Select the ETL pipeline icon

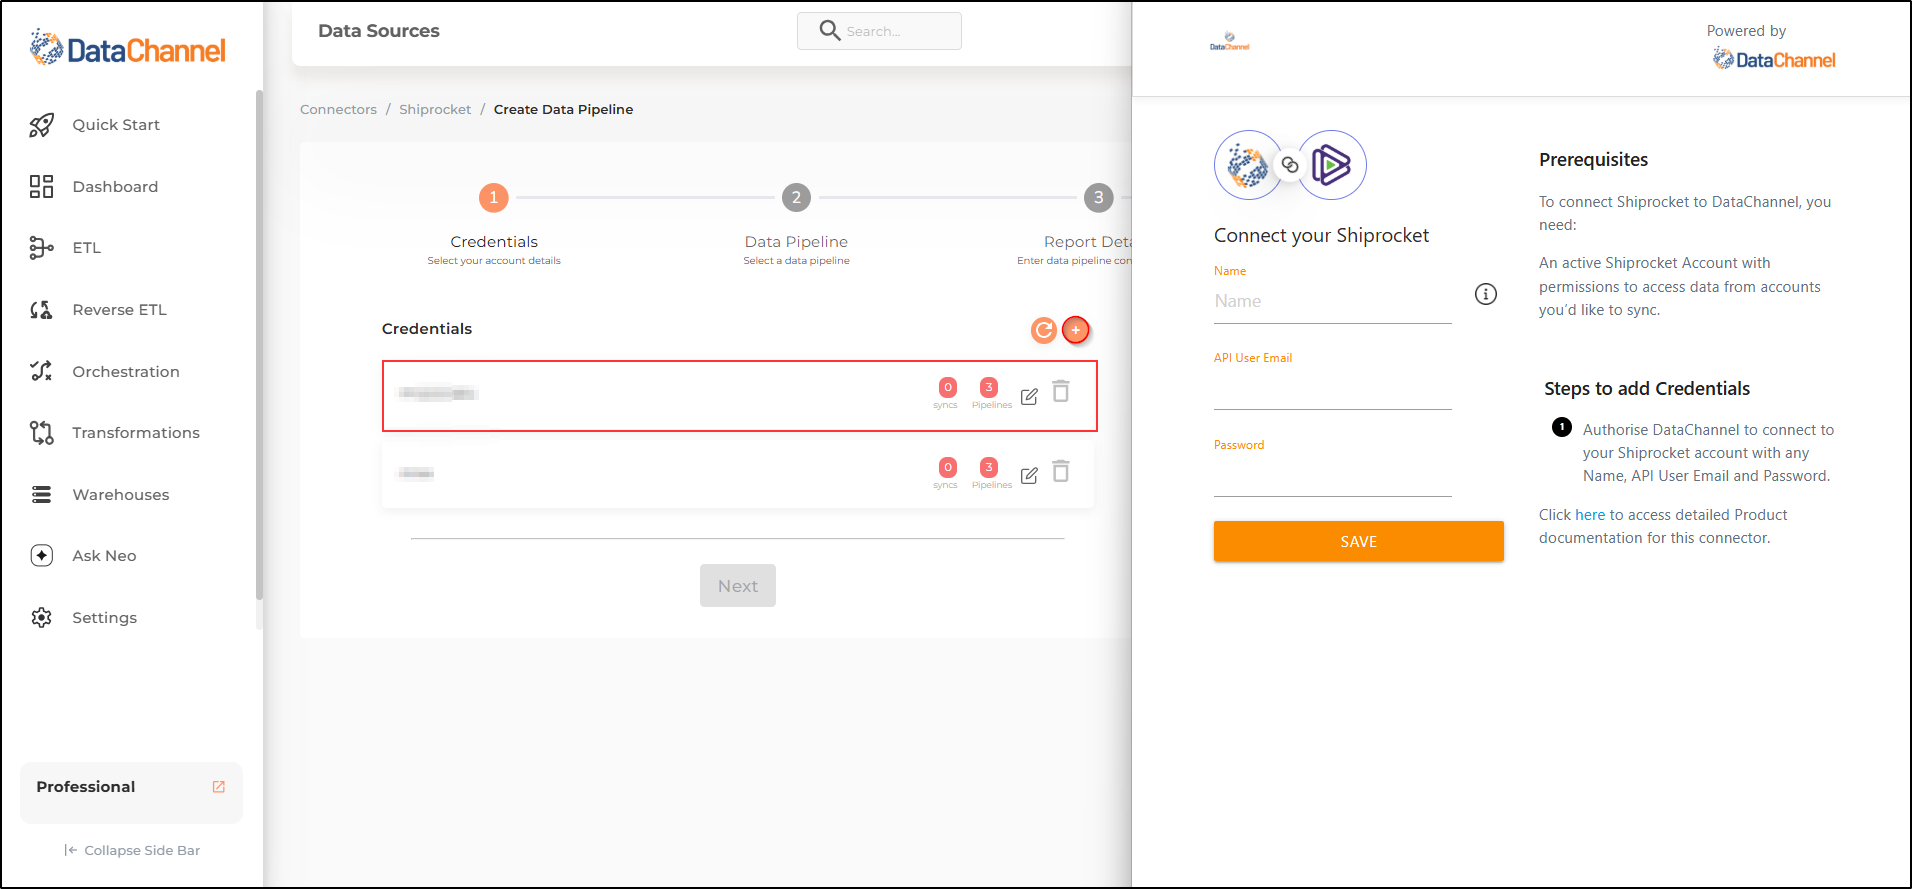(41, 248)
